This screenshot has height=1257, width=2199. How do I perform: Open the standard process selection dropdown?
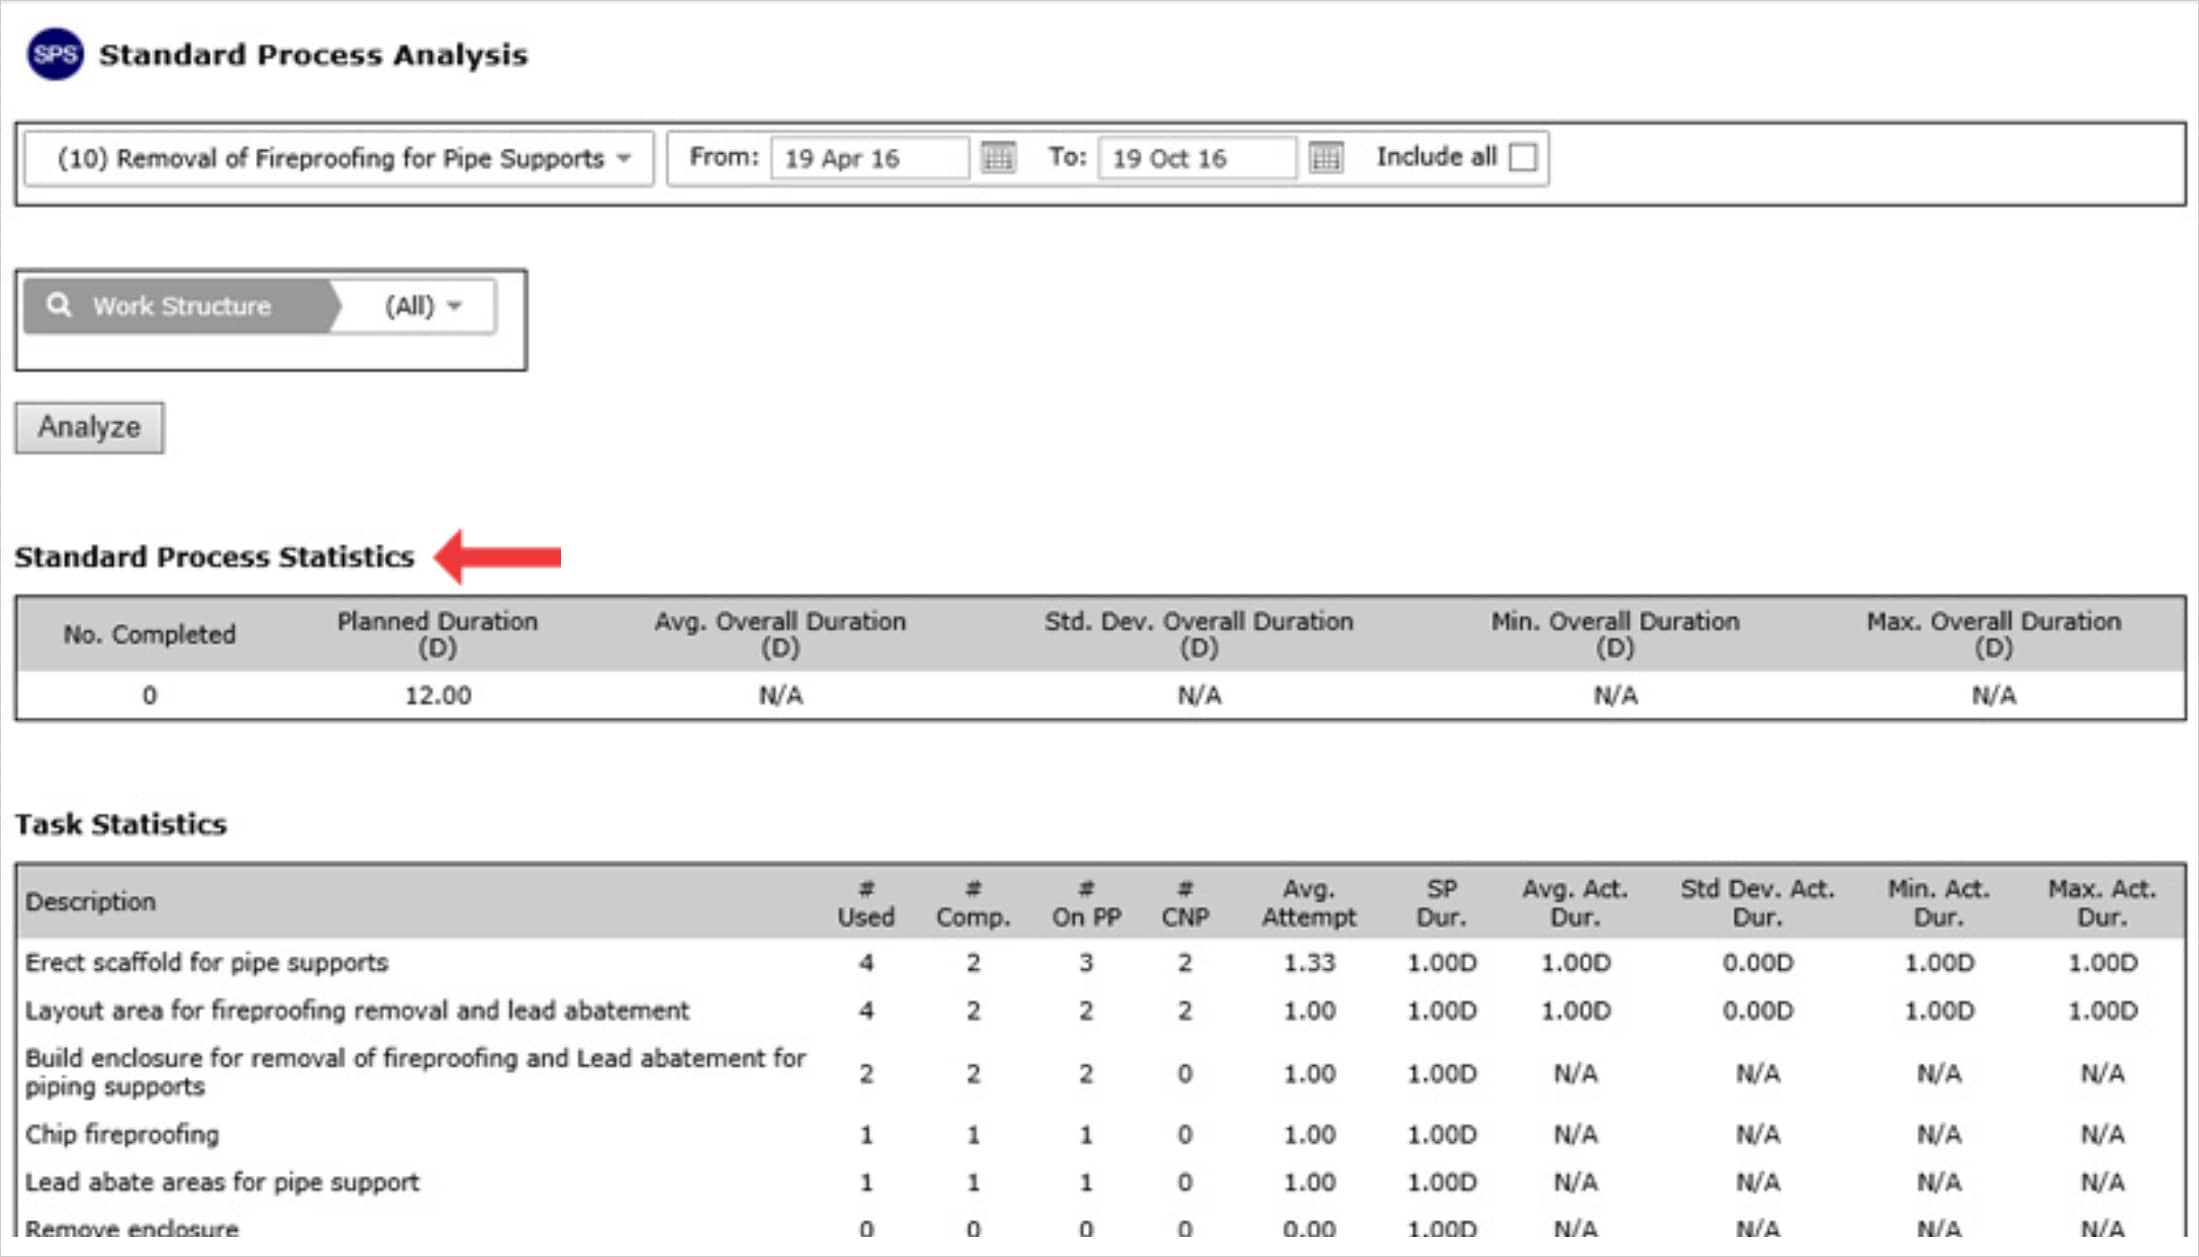click(x=339, y=158)
